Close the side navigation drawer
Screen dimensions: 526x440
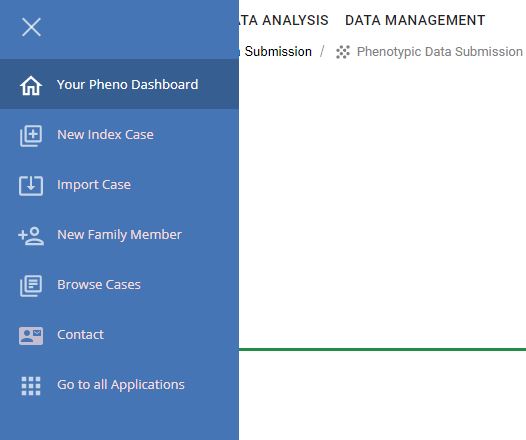pos(31,27)
